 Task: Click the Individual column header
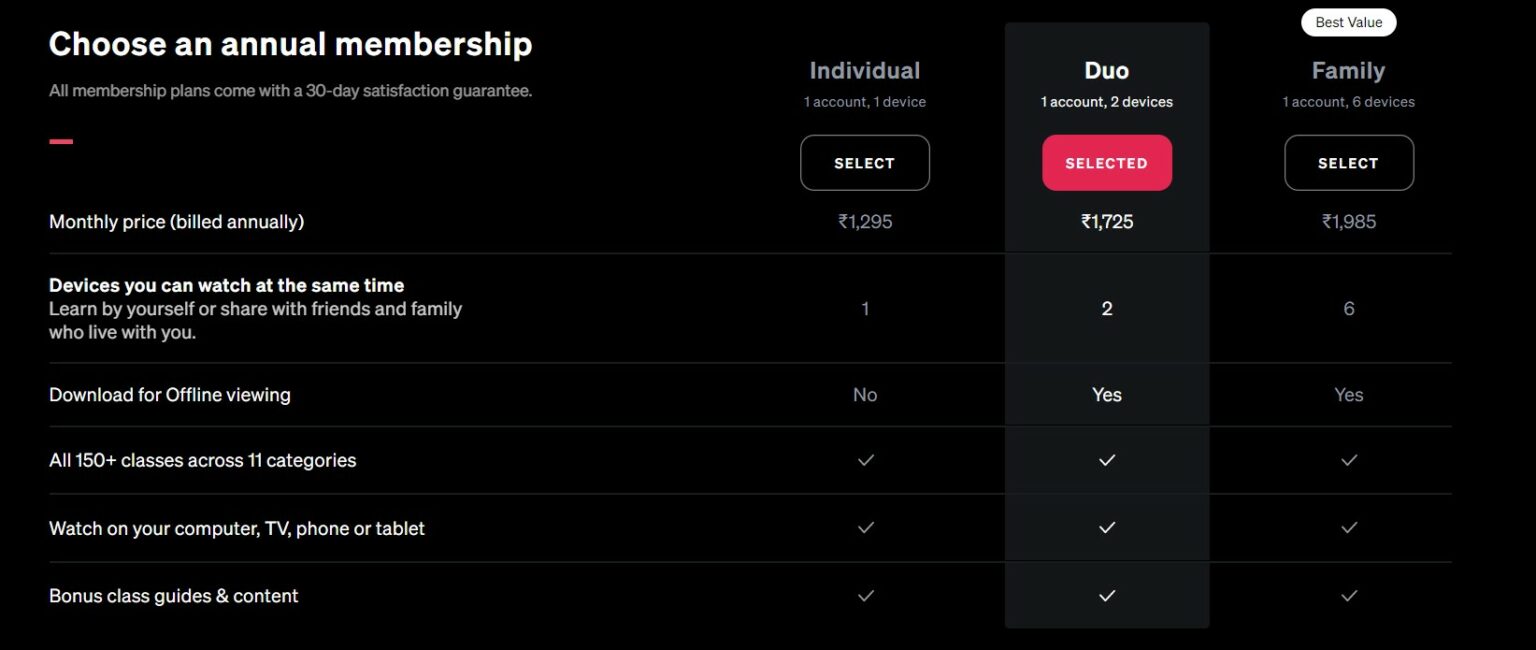point(865,70)
